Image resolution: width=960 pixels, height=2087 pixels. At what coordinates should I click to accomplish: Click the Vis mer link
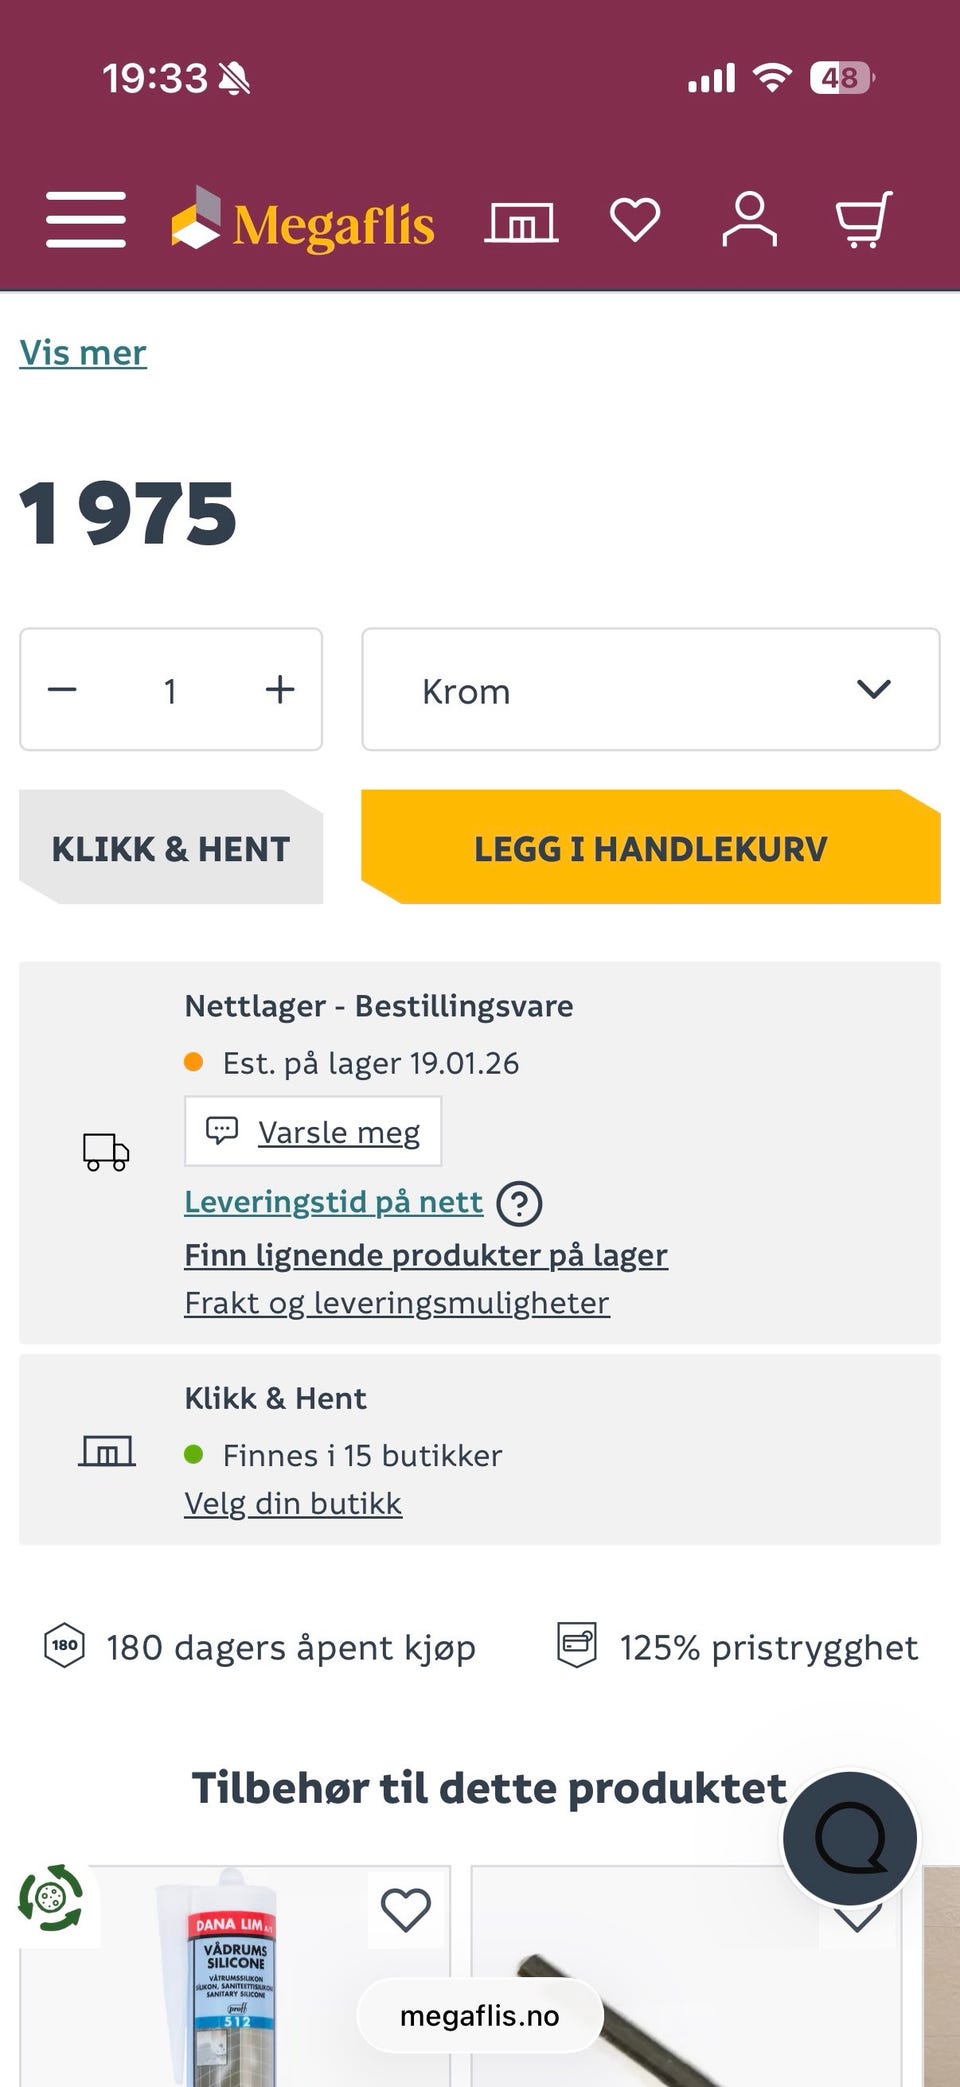[x=83, y=353]
